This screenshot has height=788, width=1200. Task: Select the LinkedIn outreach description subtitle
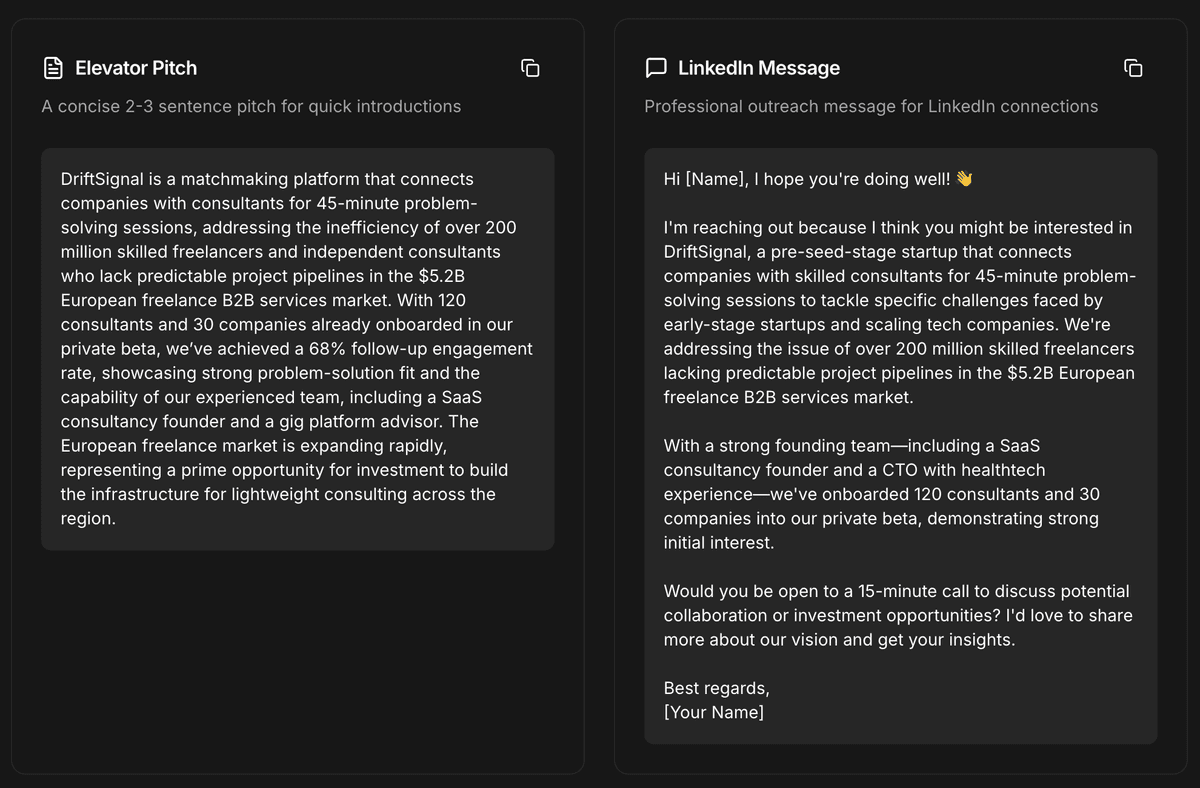pyautogui.click(x=870, y=106)
